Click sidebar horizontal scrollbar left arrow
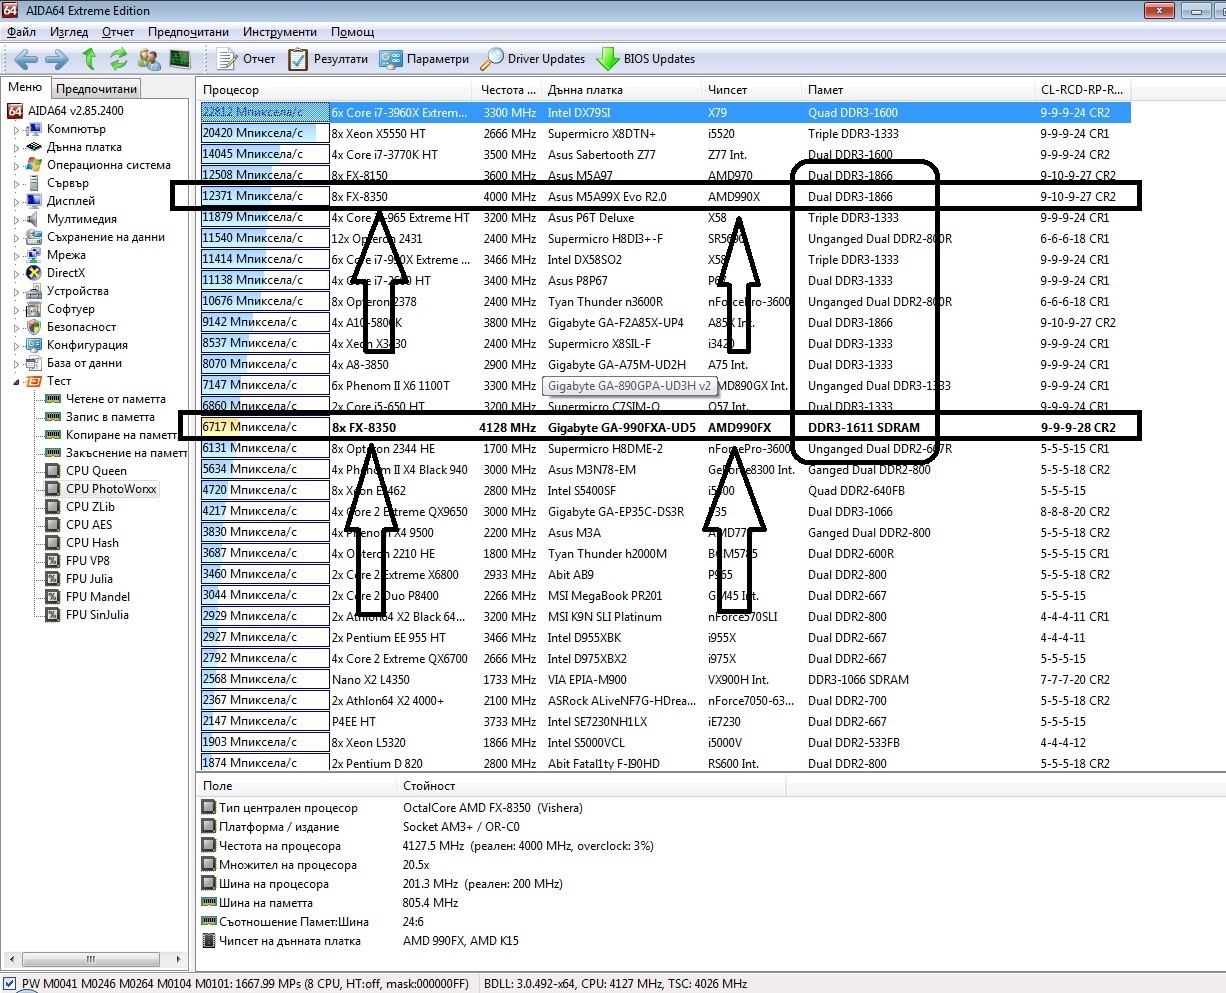1226x993 pixels. (x=11, y=960)
